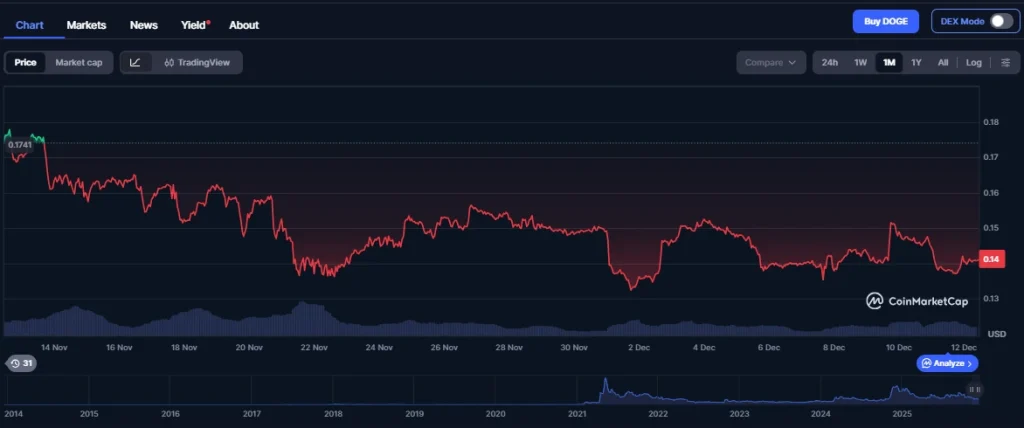Viewport: 1024px width, 428px height.
Task: Click the 2 Dec date label
Action: point(639,348)
